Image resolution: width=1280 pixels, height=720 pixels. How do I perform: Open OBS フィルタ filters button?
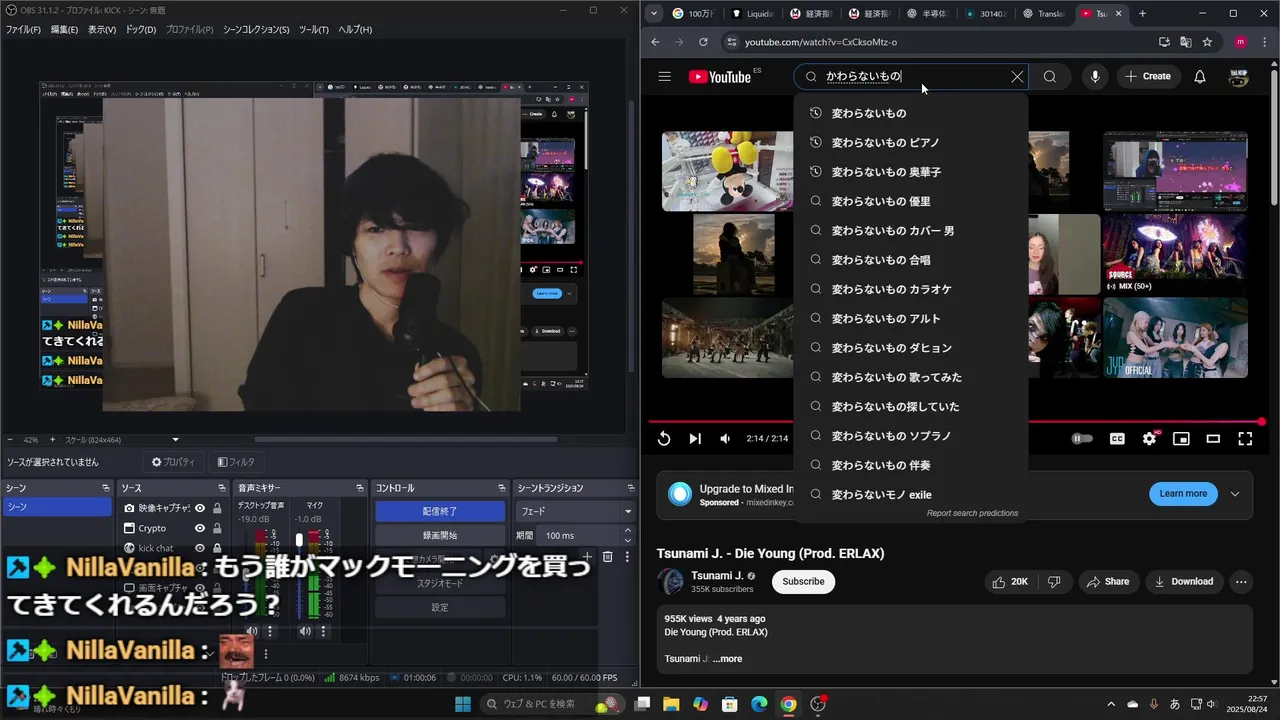click(x=237, y=462)
